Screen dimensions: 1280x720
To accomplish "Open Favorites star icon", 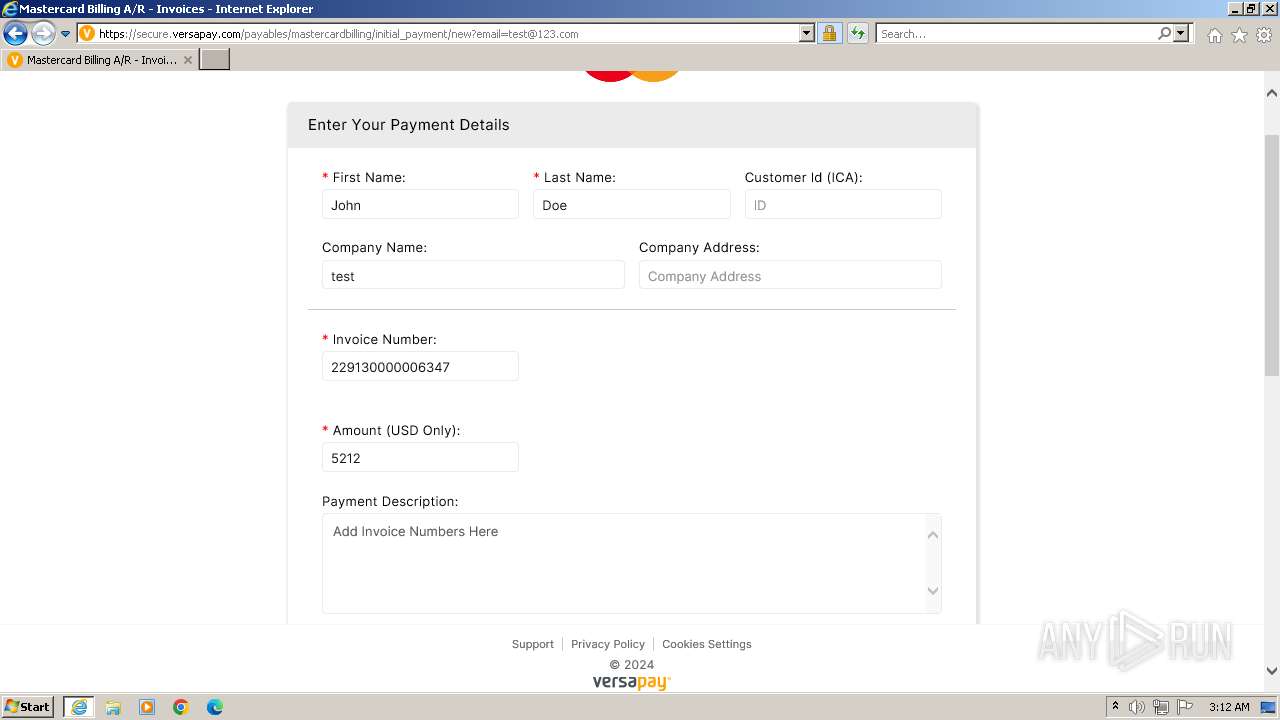I will [1239, 35].
